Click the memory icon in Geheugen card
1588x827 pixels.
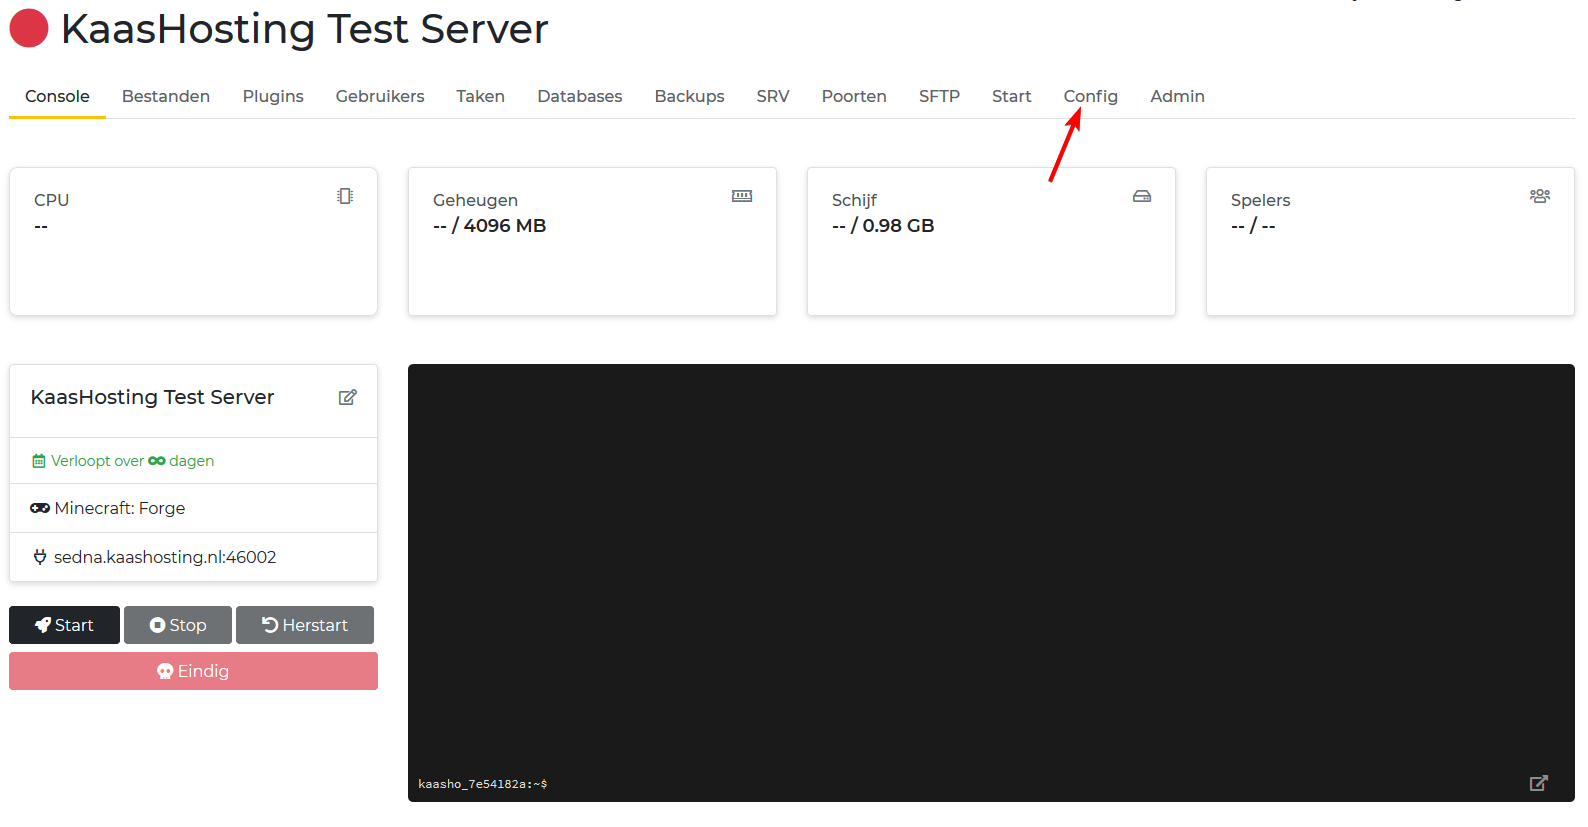(741, 197)
